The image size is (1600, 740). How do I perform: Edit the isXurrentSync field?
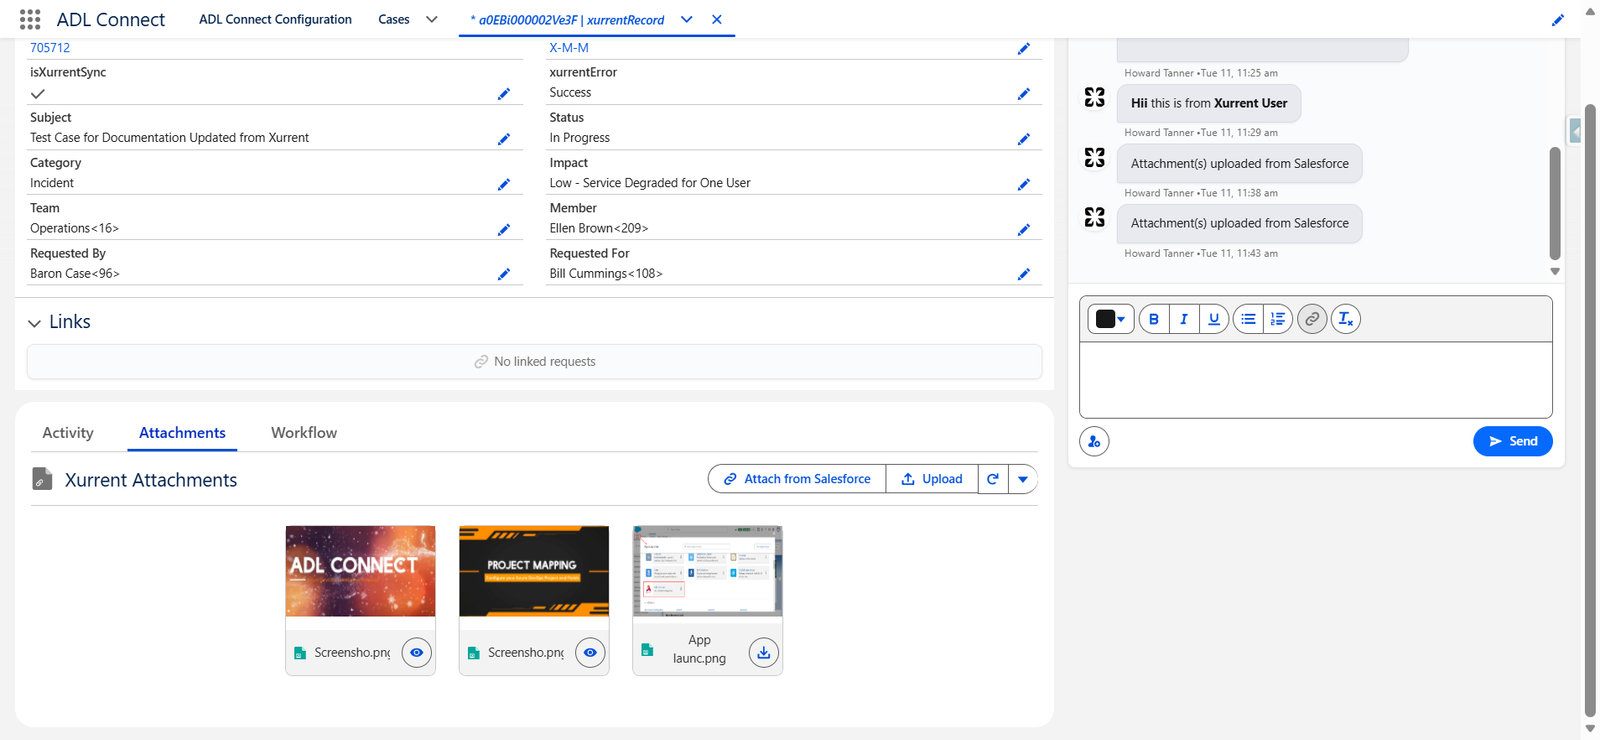pyautogui.click(x=504, y=94)
